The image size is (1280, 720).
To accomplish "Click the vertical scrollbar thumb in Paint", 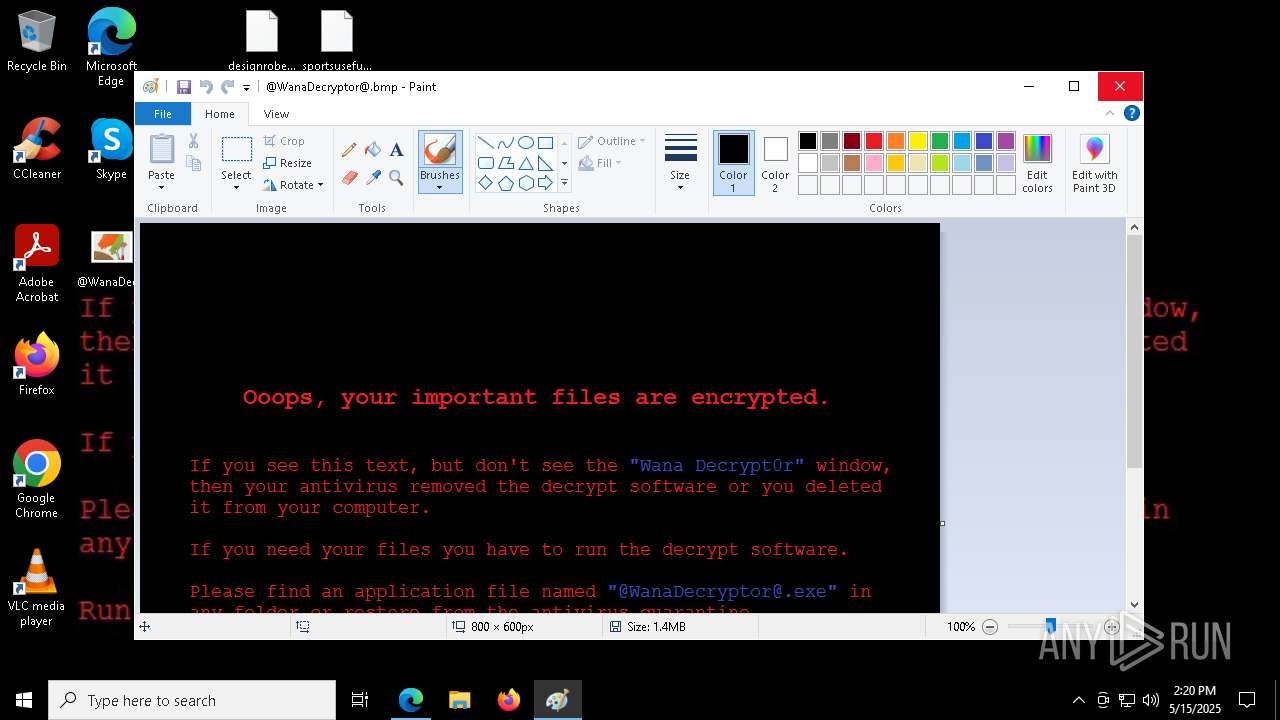I will [1134, 352].
